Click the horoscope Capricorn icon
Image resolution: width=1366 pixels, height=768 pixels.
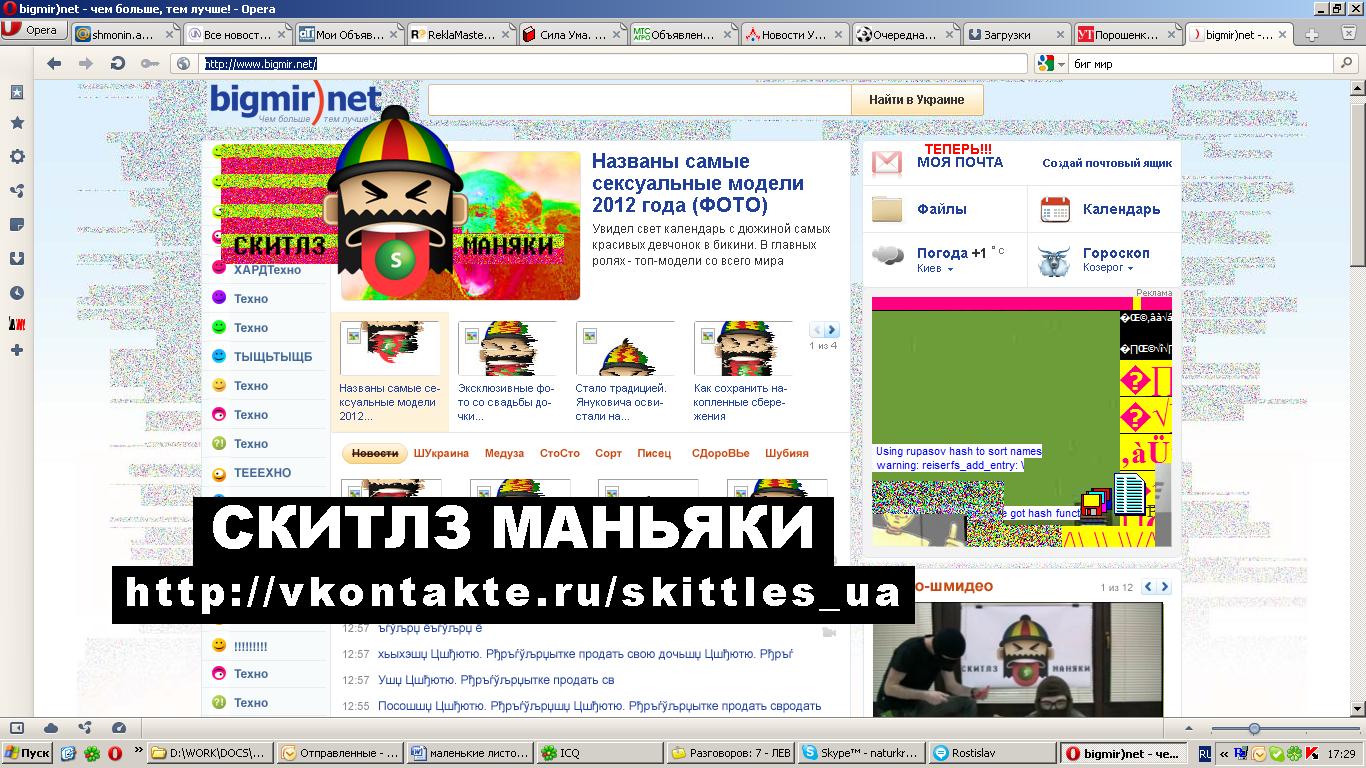tap(1054, 260)
